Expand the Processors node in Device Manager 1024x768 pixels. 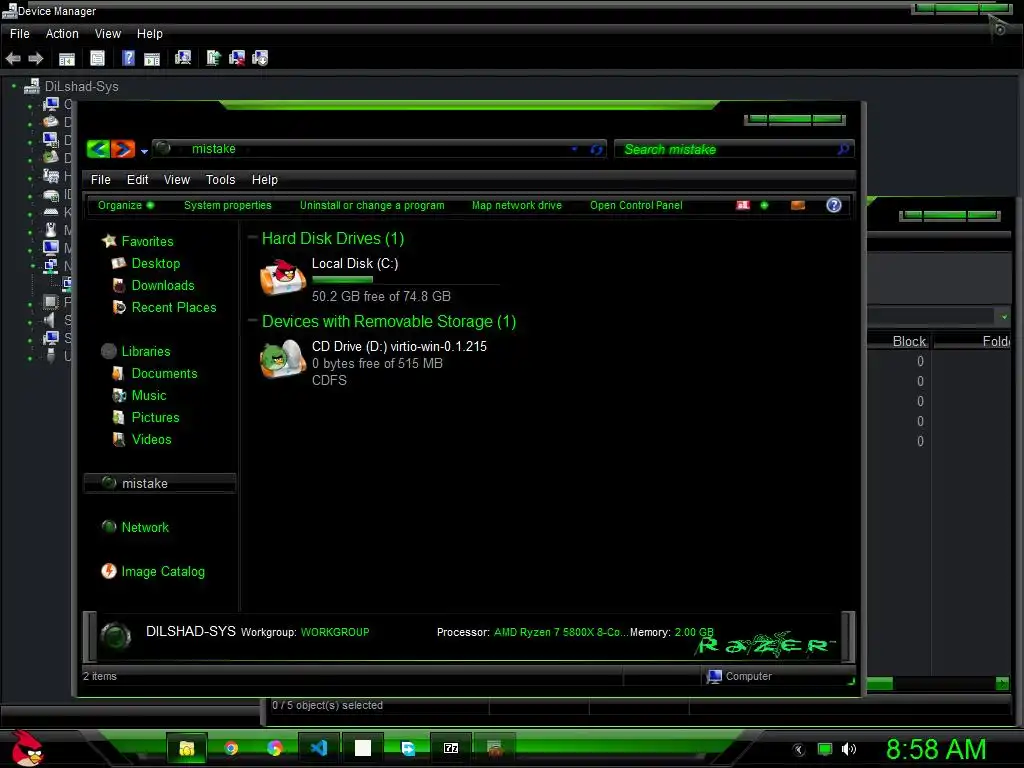30,303
